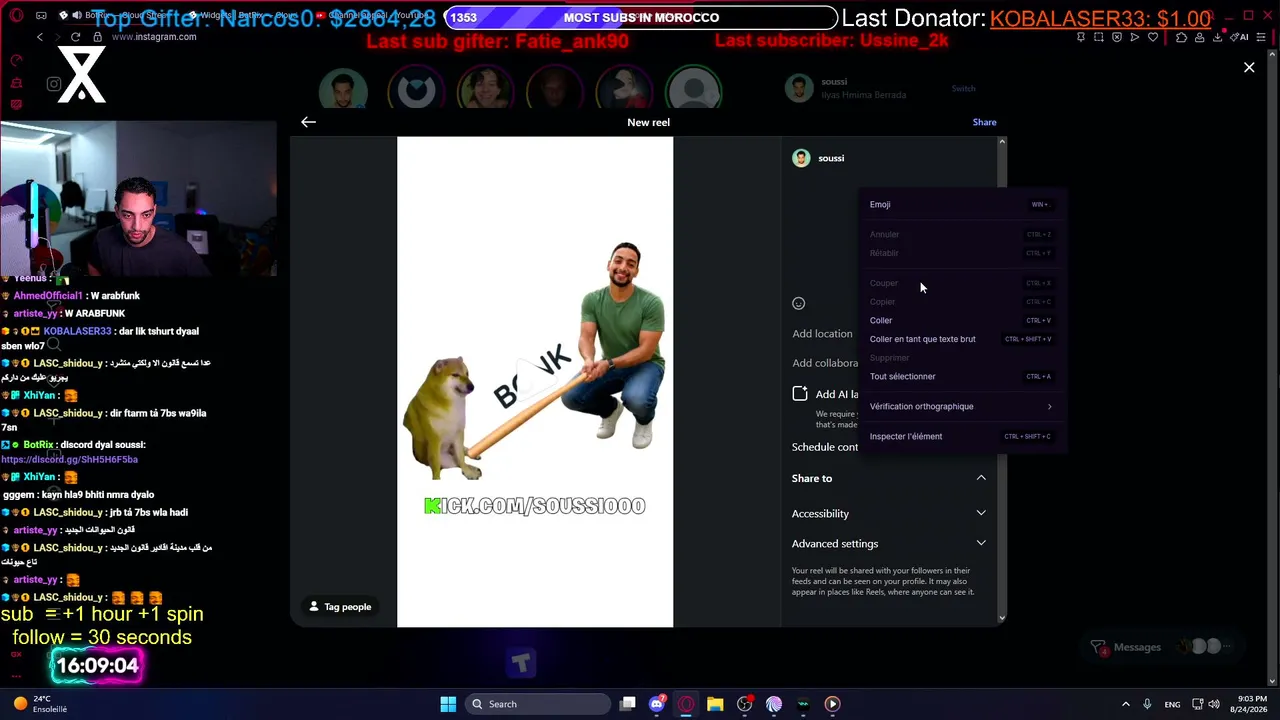Open the Vérification orthographique submenu
1280x720 pixels.
point(961,406)
